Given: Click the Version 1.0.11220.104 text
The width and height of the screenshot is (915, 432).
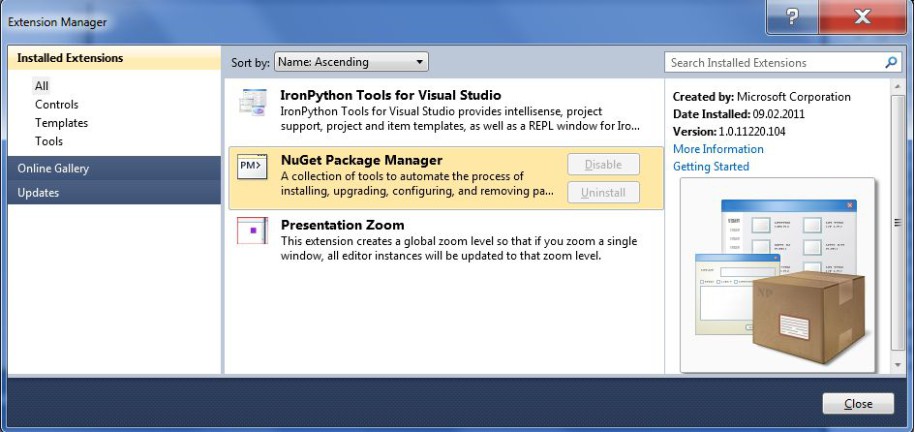Looking at the screenshot, I should pyautogui.click(x=729, y=131).
